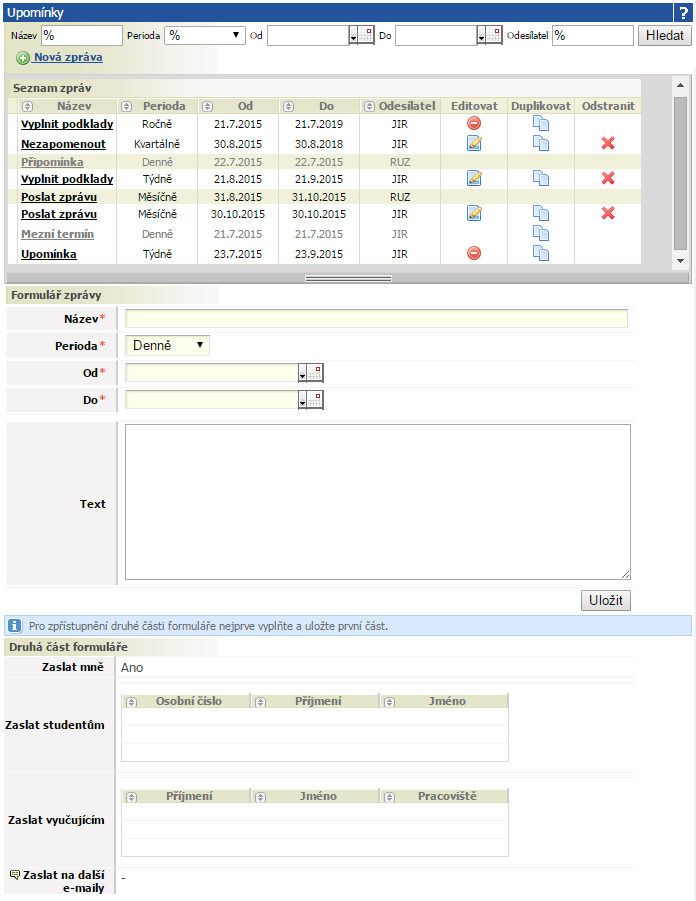Open date dropdown arrow in filter Do field
The width and height of the screenshot is (696, 901).
click(x=481, y=38)
